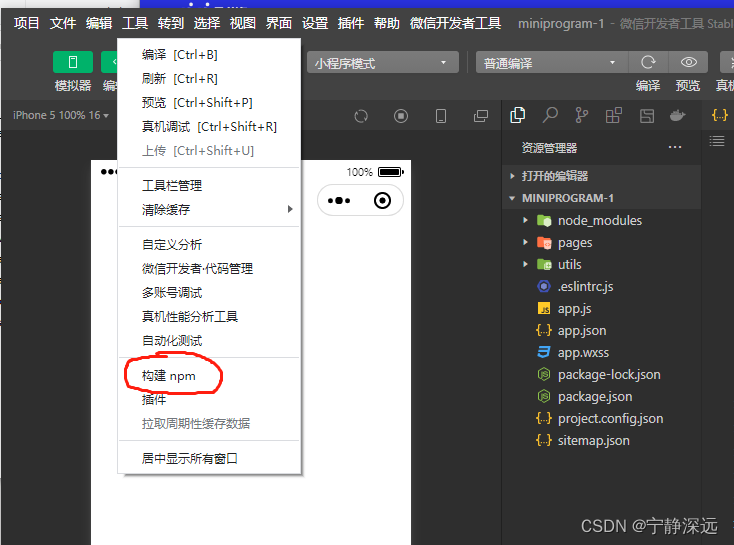Screen dimensions: 734x545
Task: Click the detach simulator window icon
Action: click(481, 116)
